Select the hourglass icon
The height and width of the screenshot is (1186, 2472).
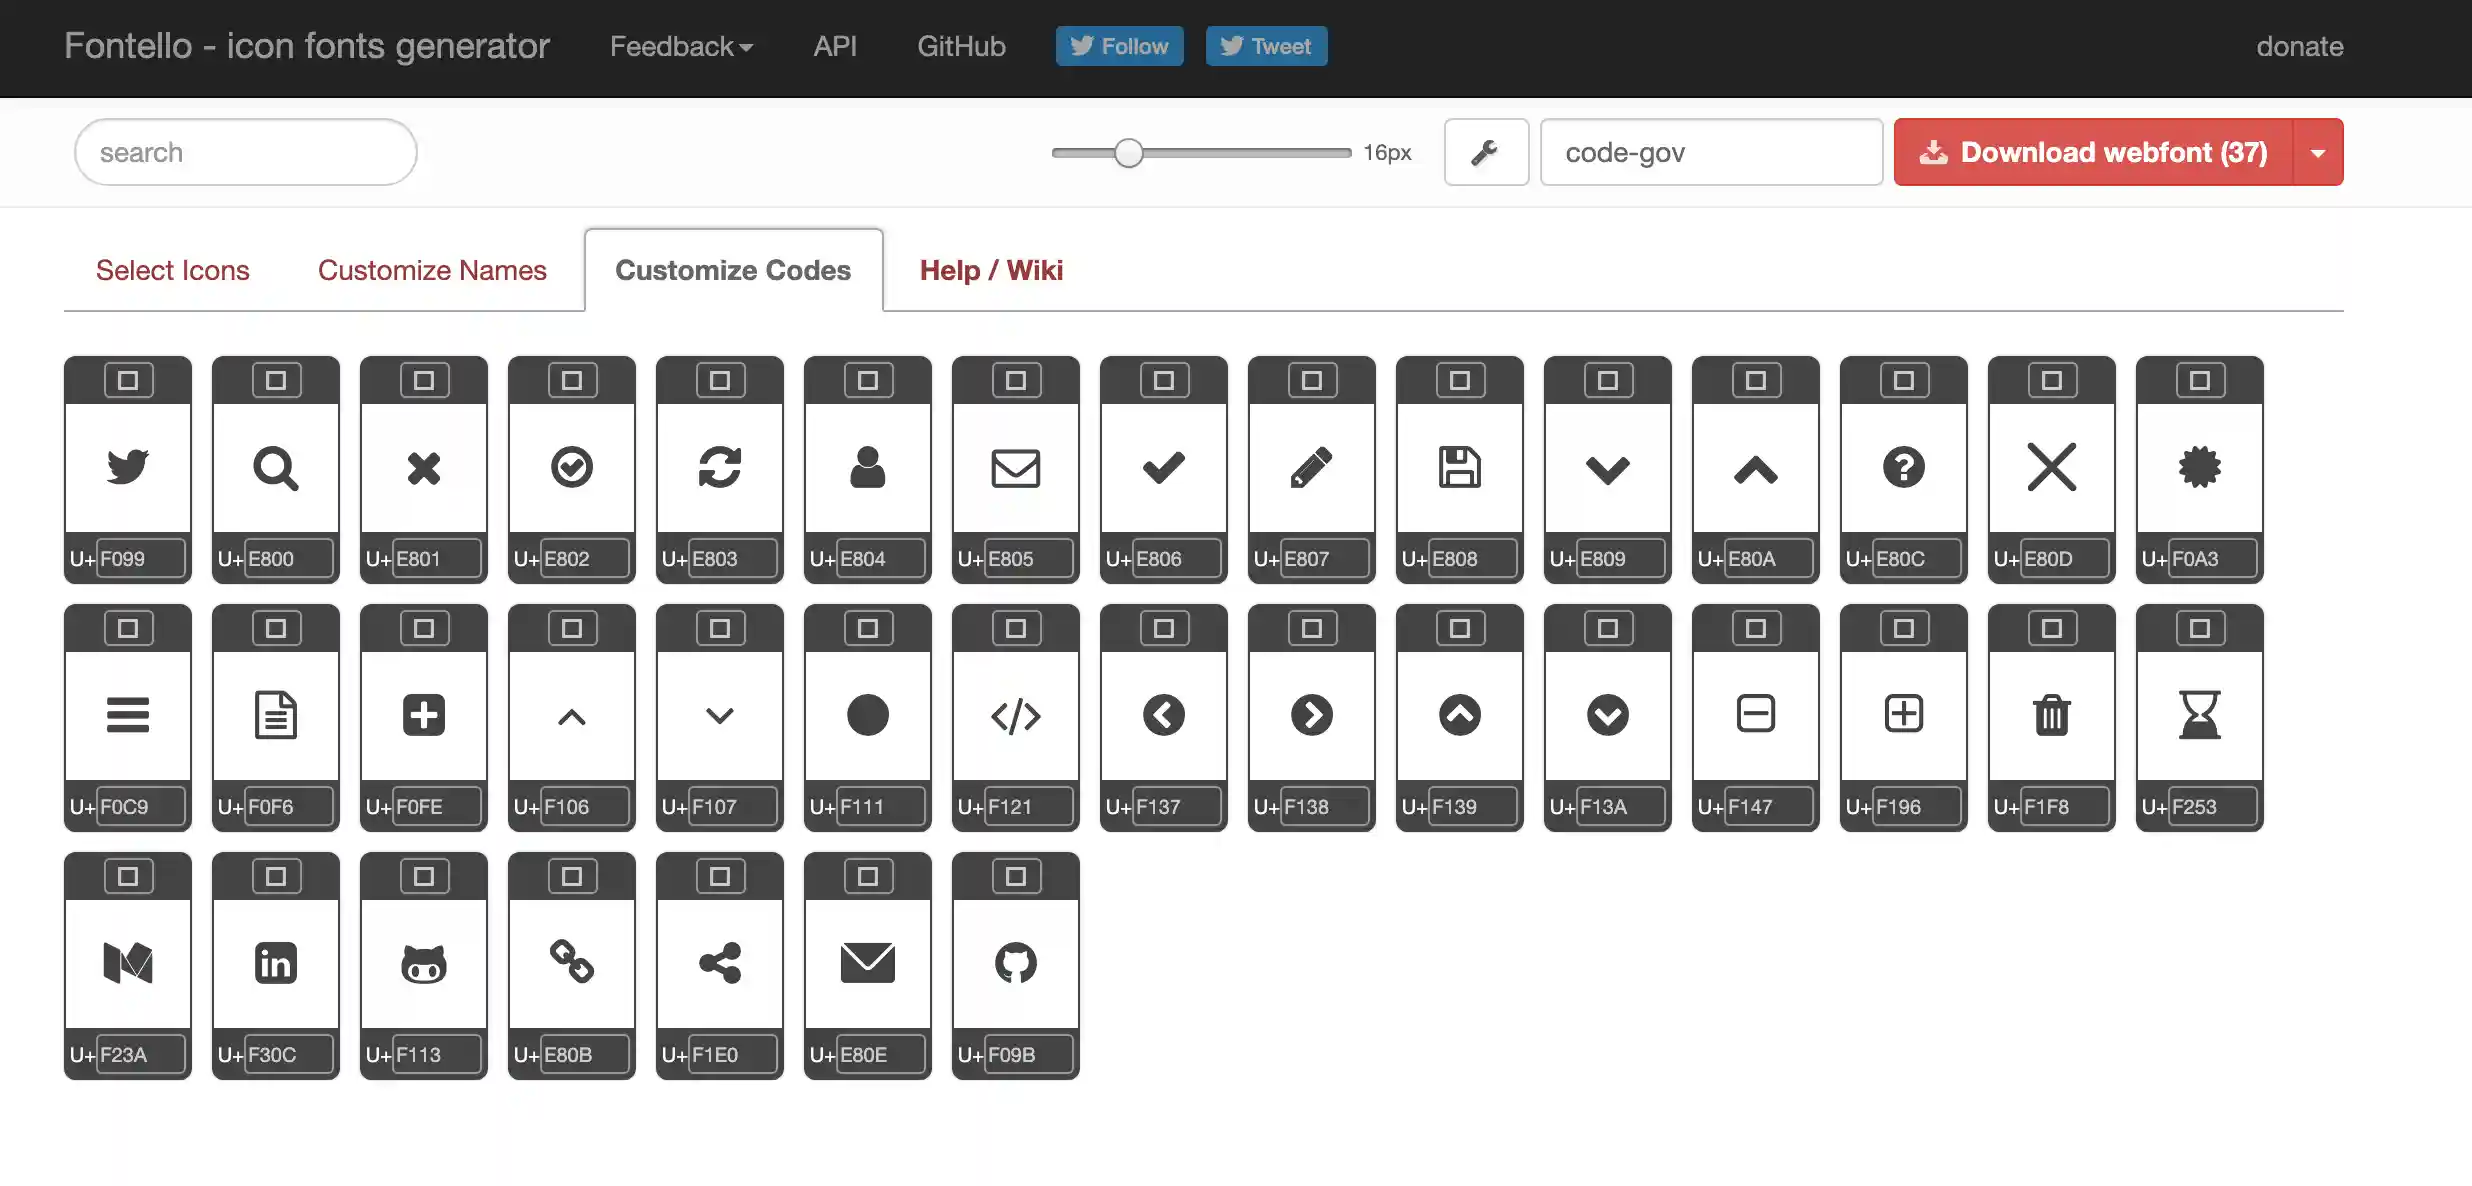(x=2199, y=715)
